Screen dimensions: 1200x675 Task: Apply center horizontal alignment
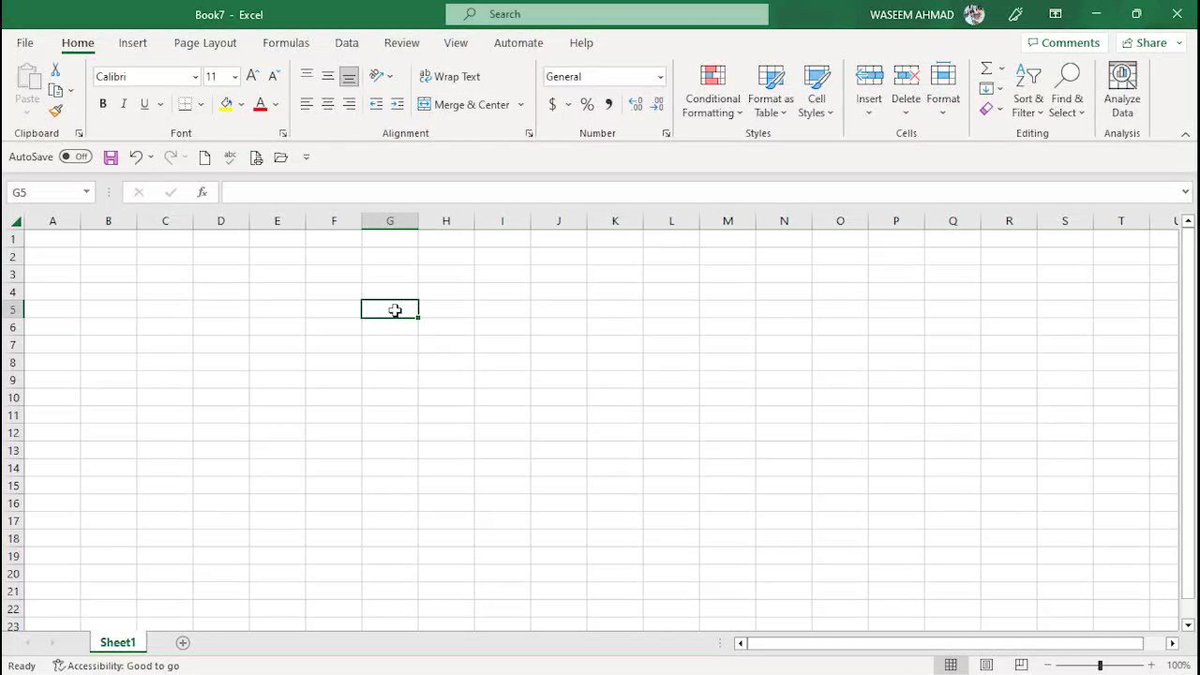pos(328,104)
